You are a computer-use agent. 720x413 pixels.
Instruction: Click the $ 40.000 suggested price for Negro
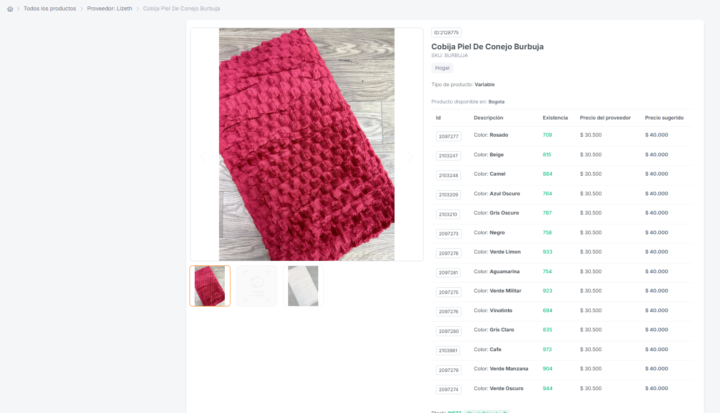click(x=657, y=233)
